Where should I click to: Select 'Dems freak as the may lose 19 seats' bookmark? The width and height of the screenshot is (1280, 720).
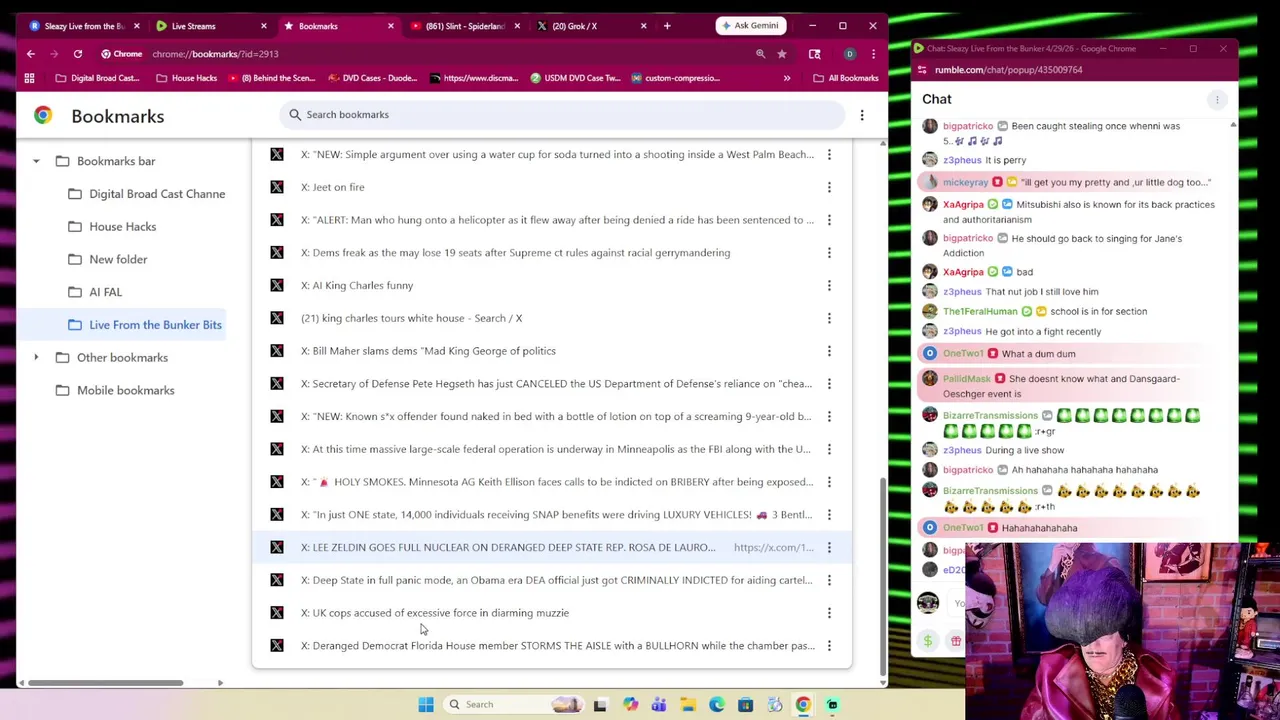coord(552,253)
